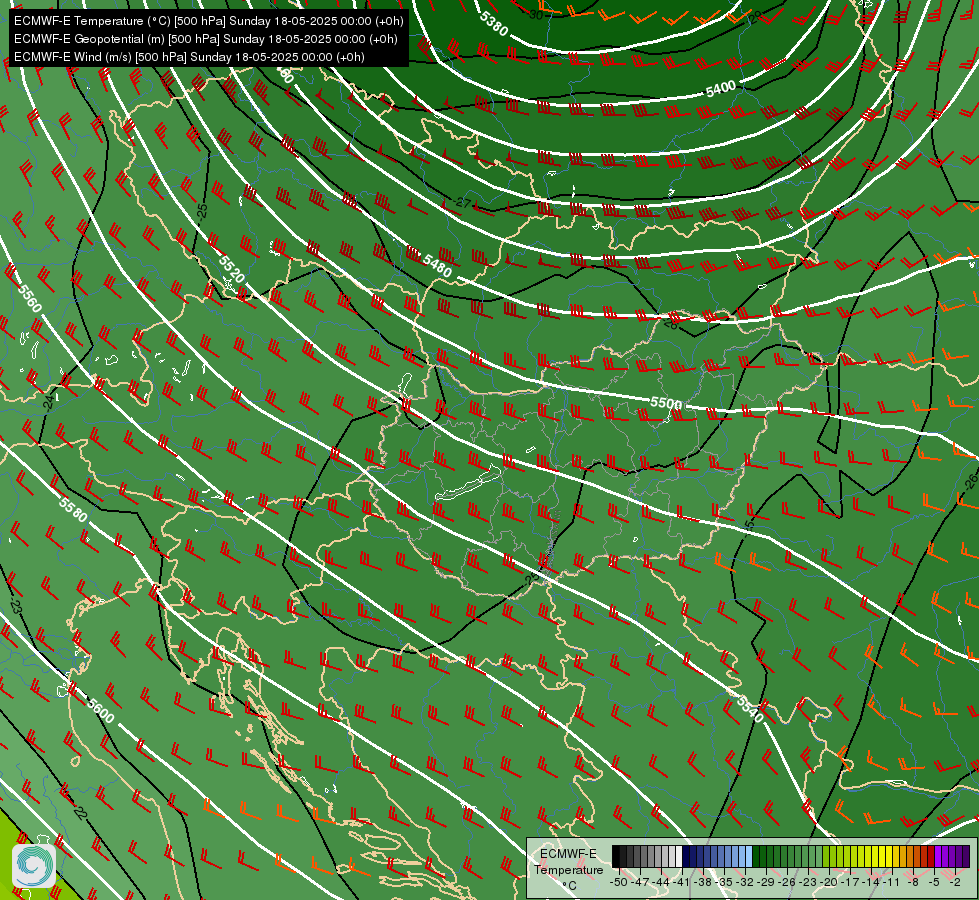Click the -50 legend tick value
The image size is (979, 900).
[619, 882]
